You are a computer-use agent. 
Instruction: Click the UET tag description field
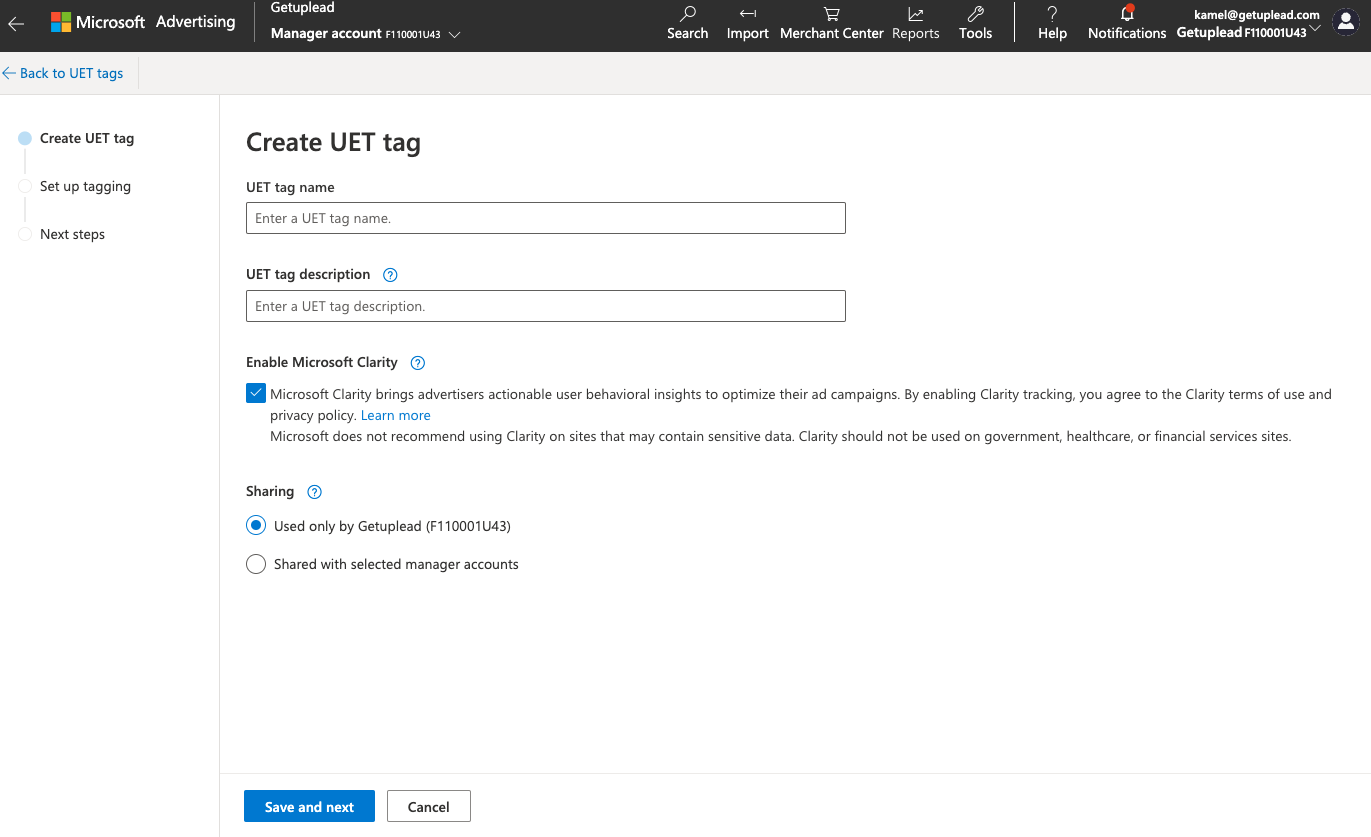tap(546, 306)
